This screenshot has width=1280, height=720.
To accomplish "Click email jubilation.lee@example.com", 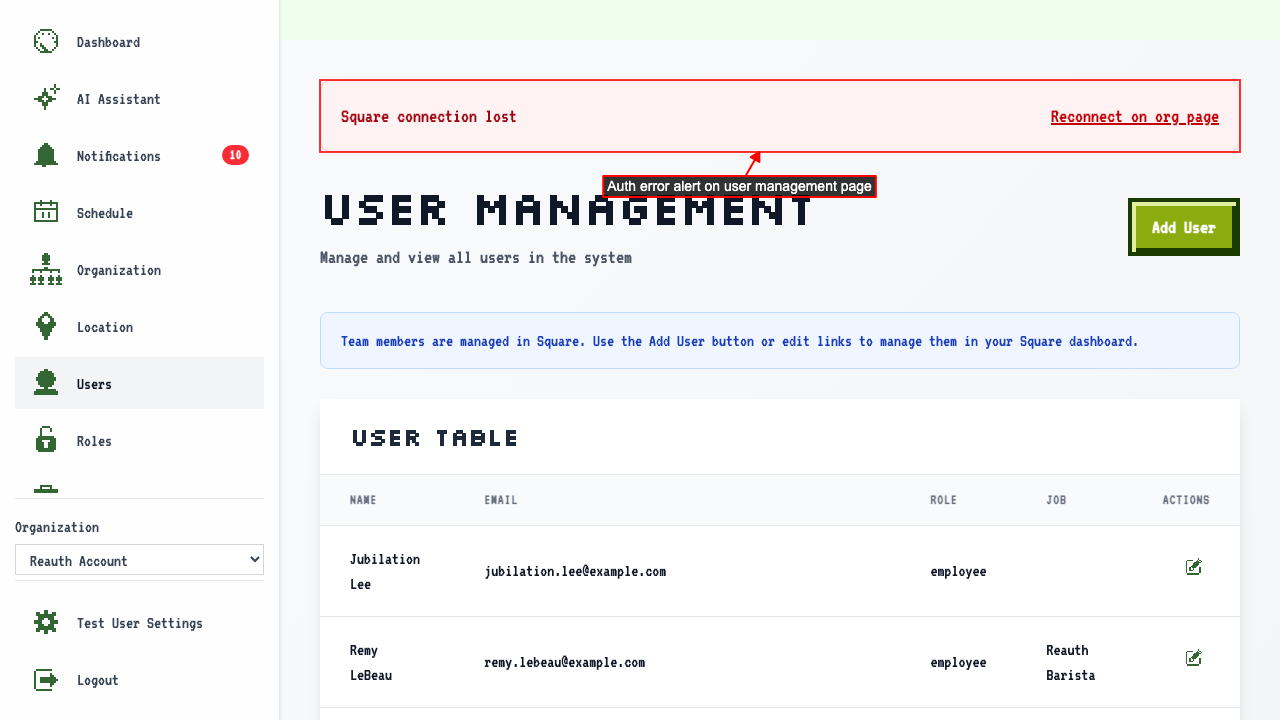I will (x=575, y=572).
